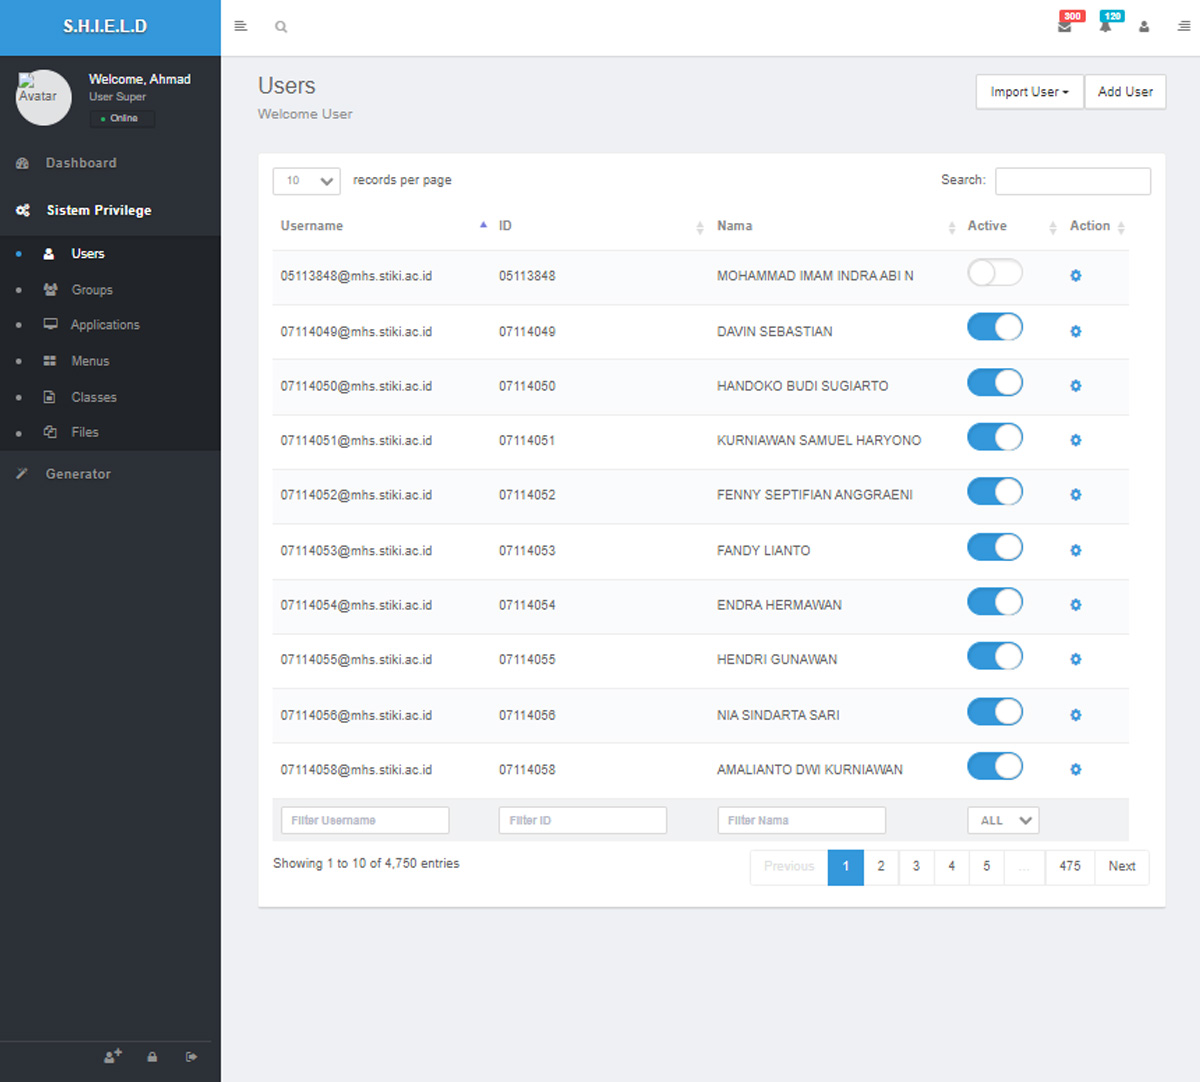The height and width of the screenshot is (1082, 1200).
Task: Click the logout icon in sidebar footer
Action: [191, 1057]
